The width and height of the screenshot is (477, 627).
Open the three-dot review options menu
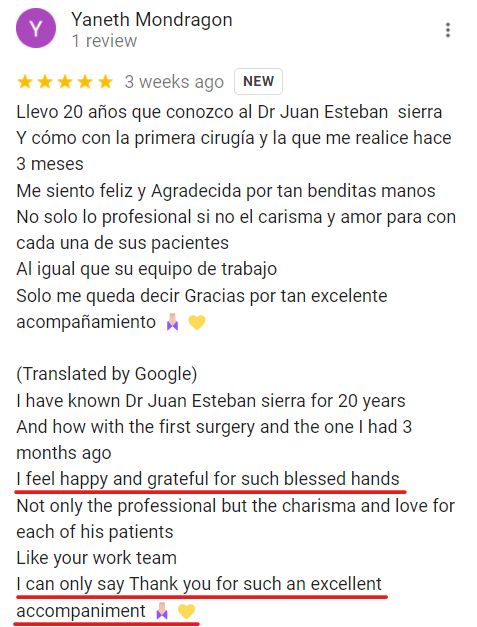(x=448, y=30)
